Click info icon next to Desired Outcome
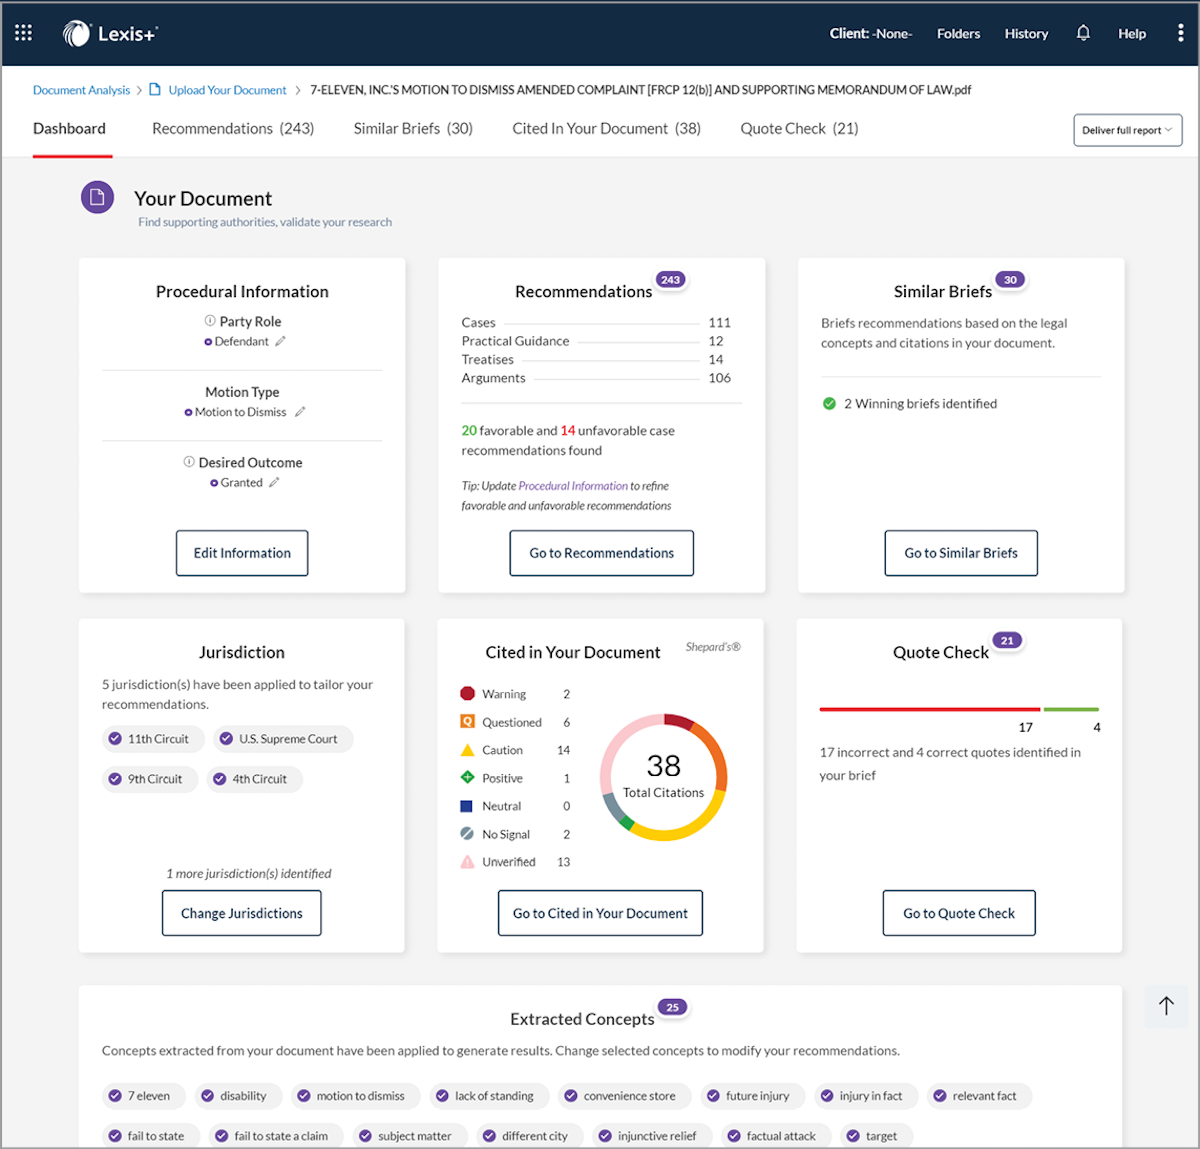Image resolution: width=1200 pixels, height=1149 pixels. pos(189,462)
